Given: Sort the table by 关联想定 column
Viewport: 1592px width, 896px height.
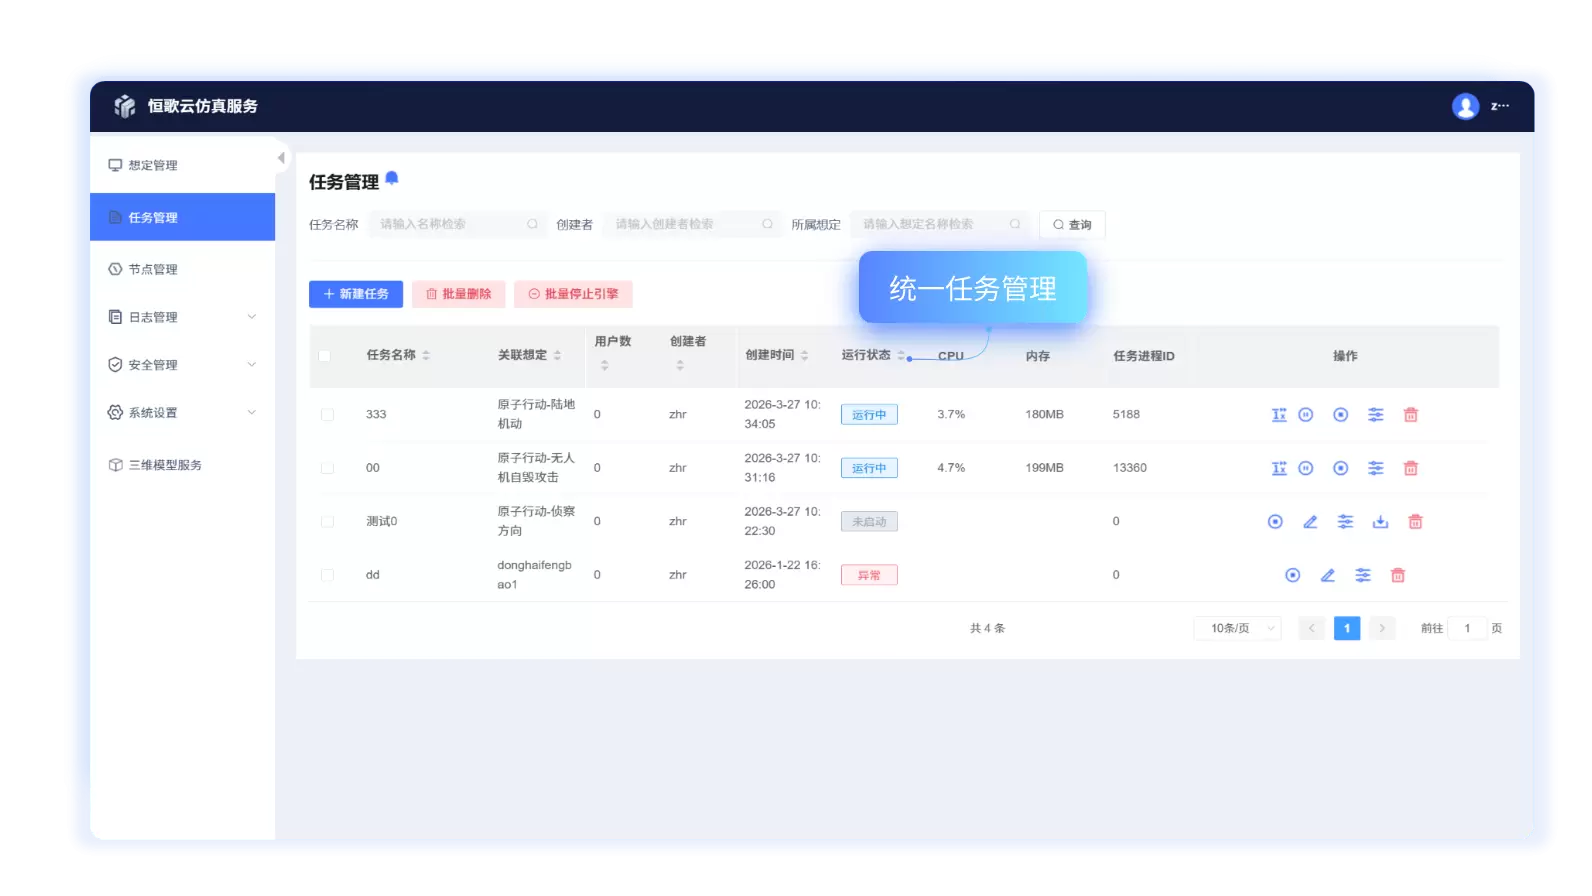Looking at the screenshot, I should point(557,356).
